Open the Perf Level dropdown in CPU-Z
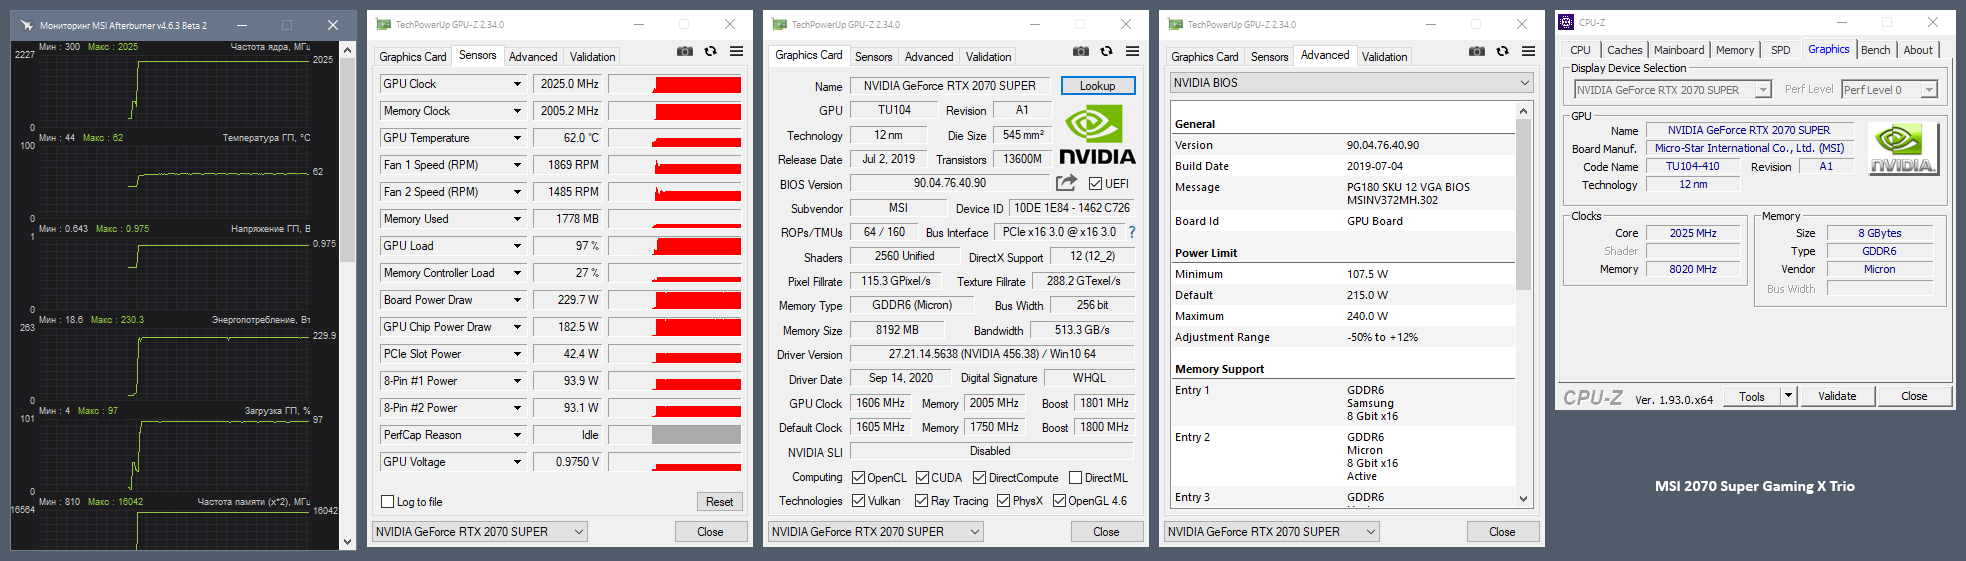Viewport: 1966px width, 561px height. (x=1890, y=90)
